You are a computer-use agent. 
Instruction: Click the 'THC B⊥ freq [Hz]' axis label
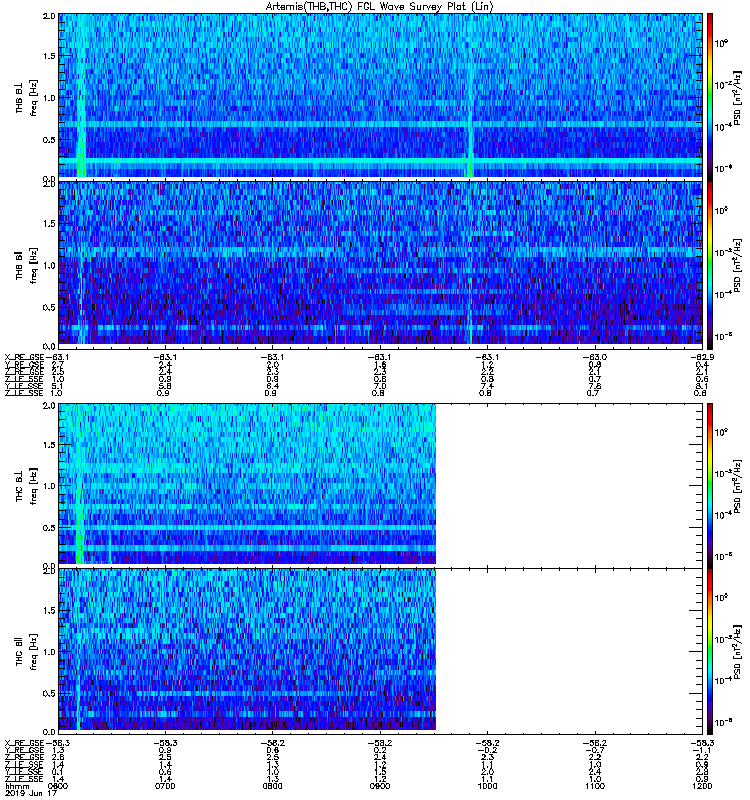tap(26, 486)
